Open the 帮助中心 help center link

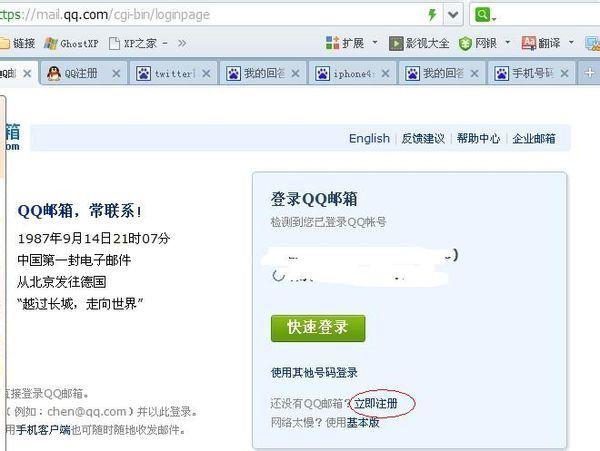tap(478, 138)
